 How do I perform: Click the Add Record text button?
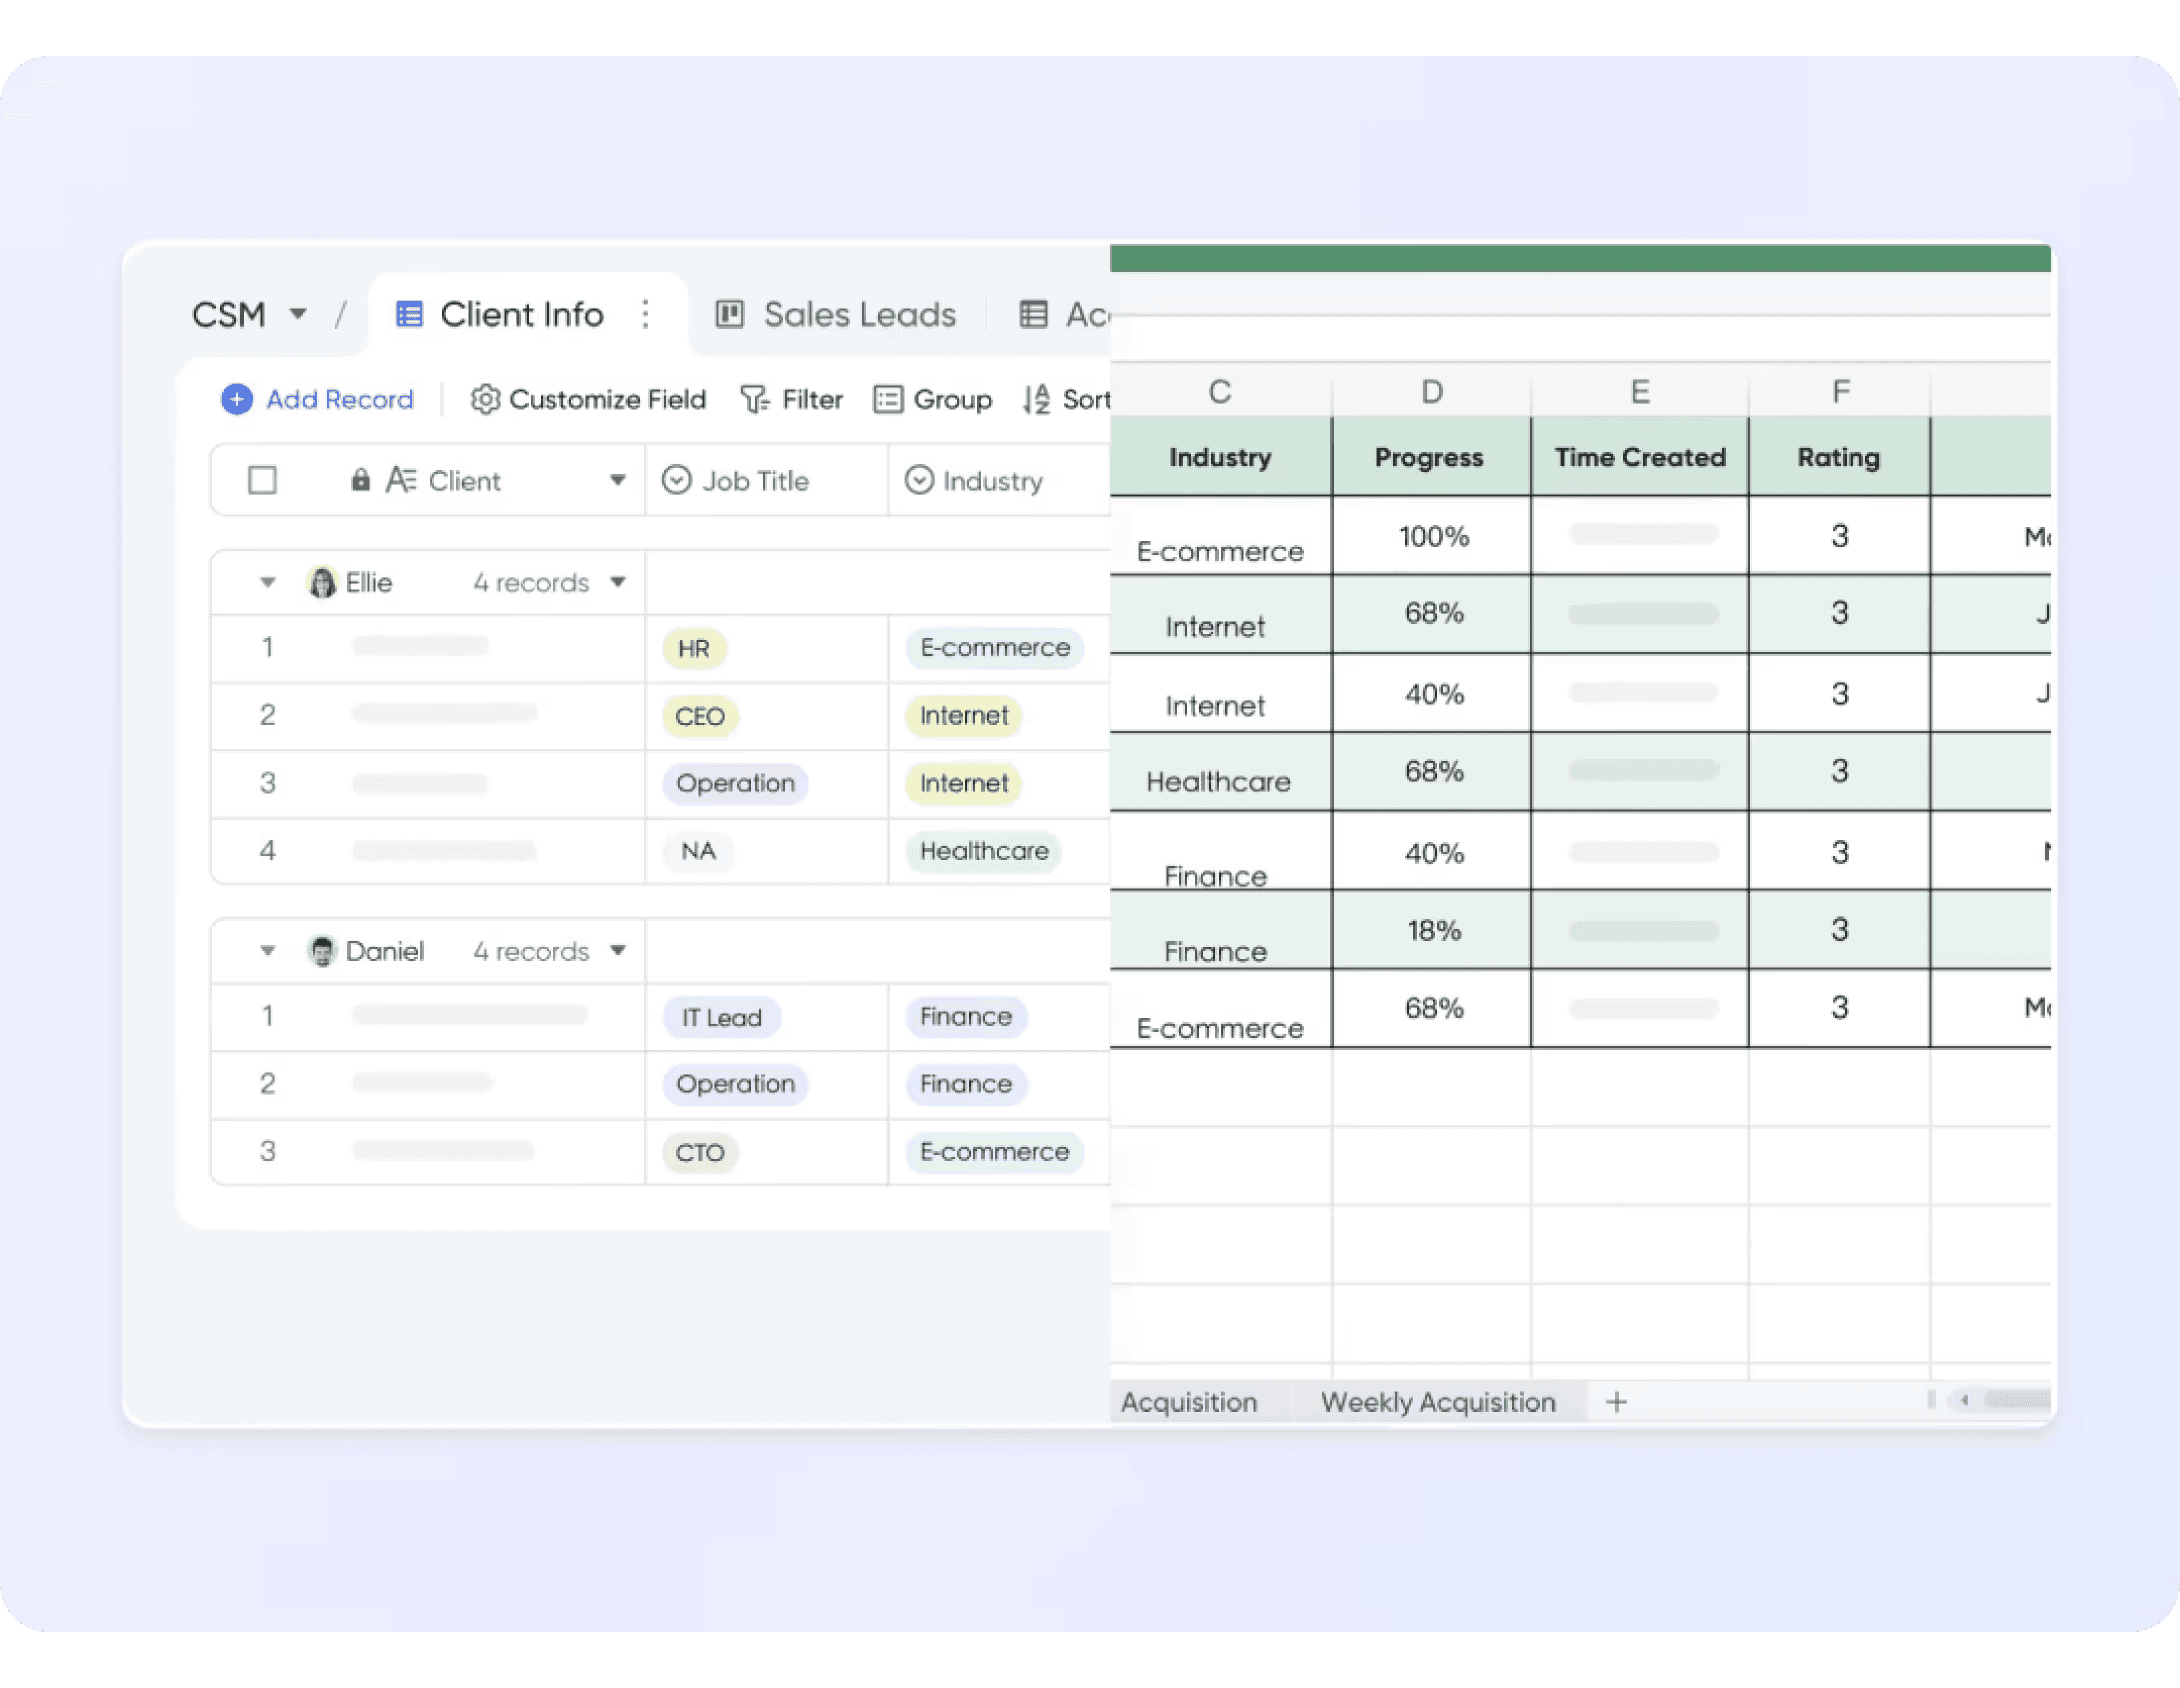339,399
